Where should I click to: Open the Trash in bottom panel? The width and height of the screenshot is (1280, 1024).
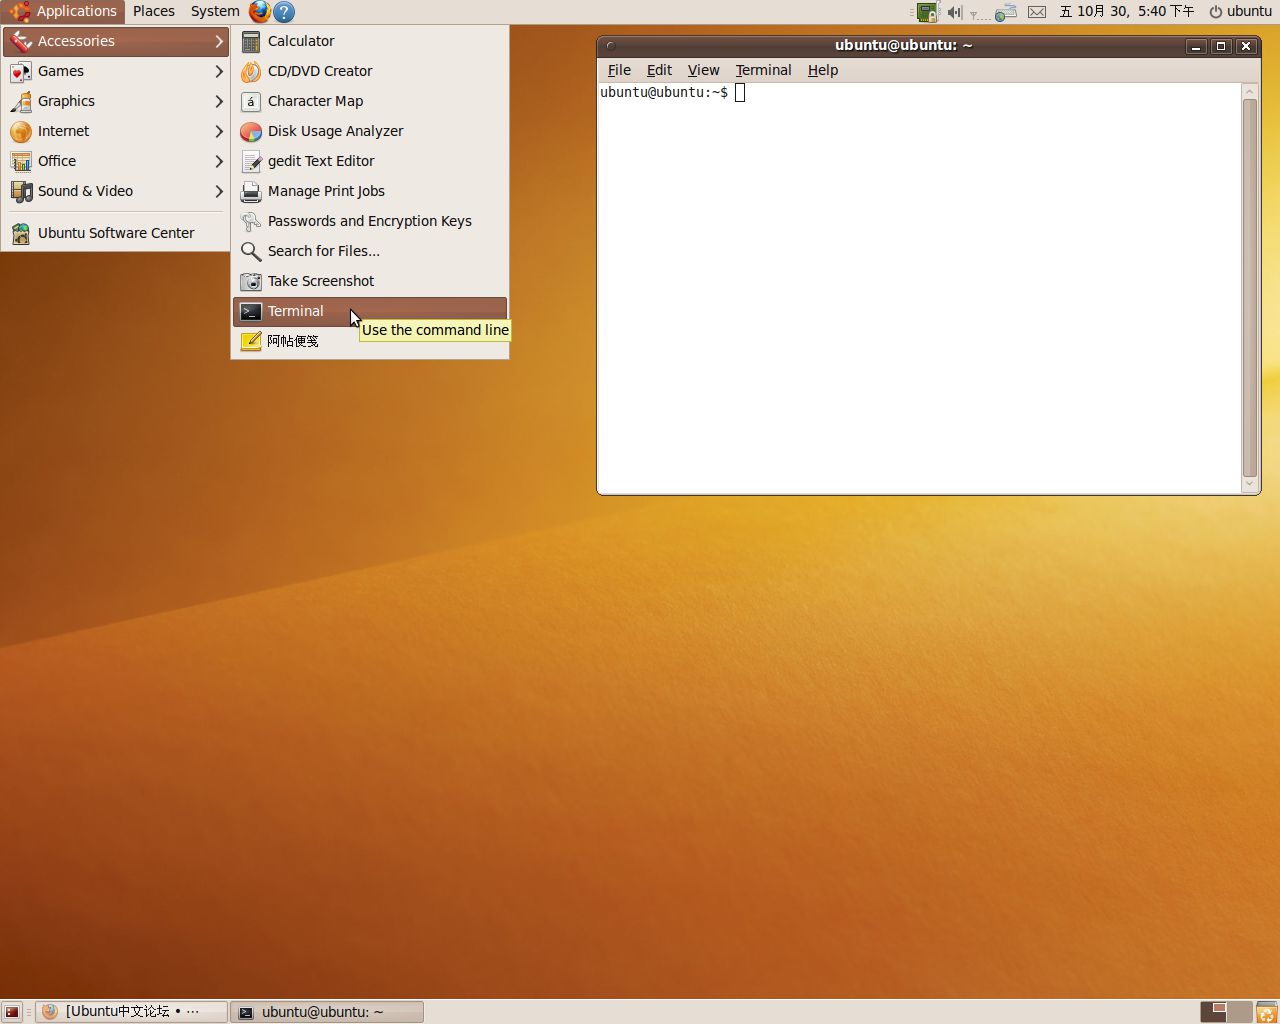1266,1012
